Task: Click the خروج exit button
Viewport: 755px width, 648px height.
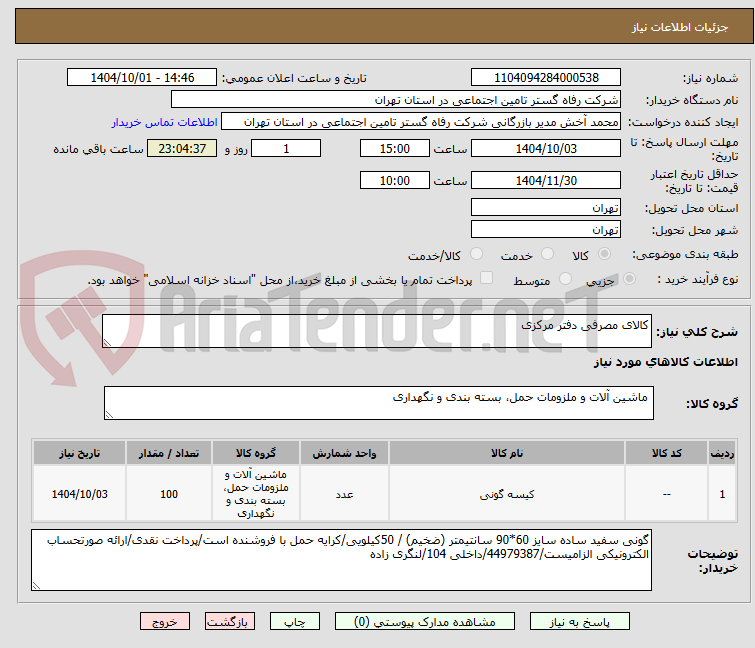Action: click(x=165, y=622)
